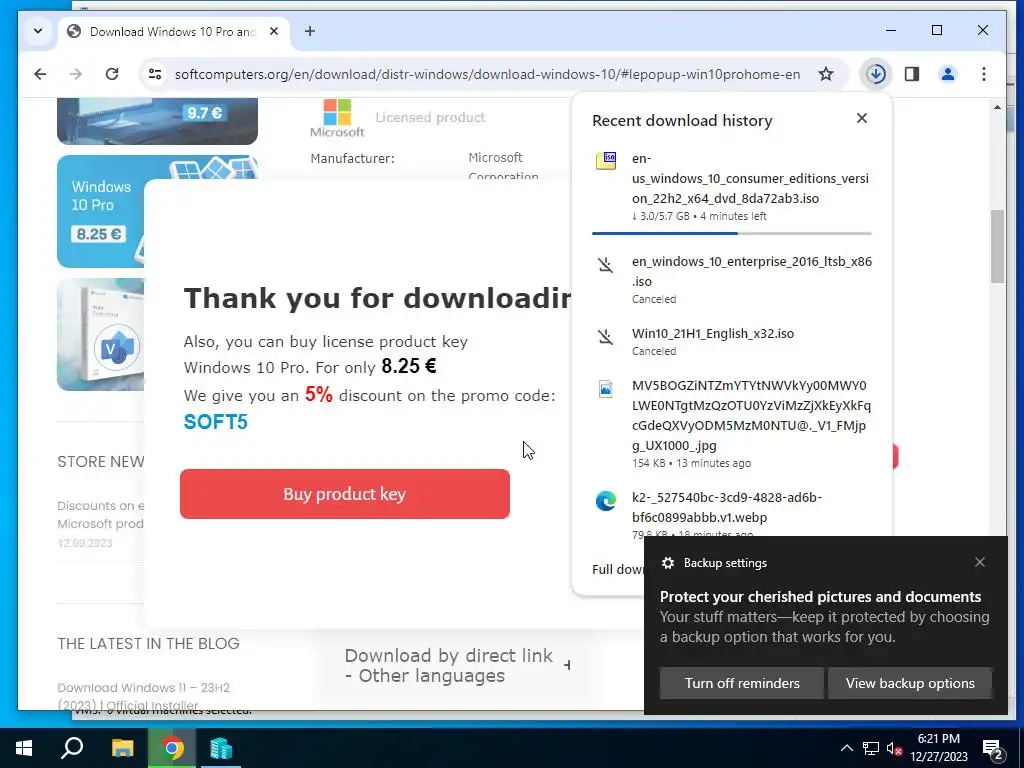The width and height of the screenshot is (1024, 768).
Task: Click the network tray icon
Action: pos(871,748)
